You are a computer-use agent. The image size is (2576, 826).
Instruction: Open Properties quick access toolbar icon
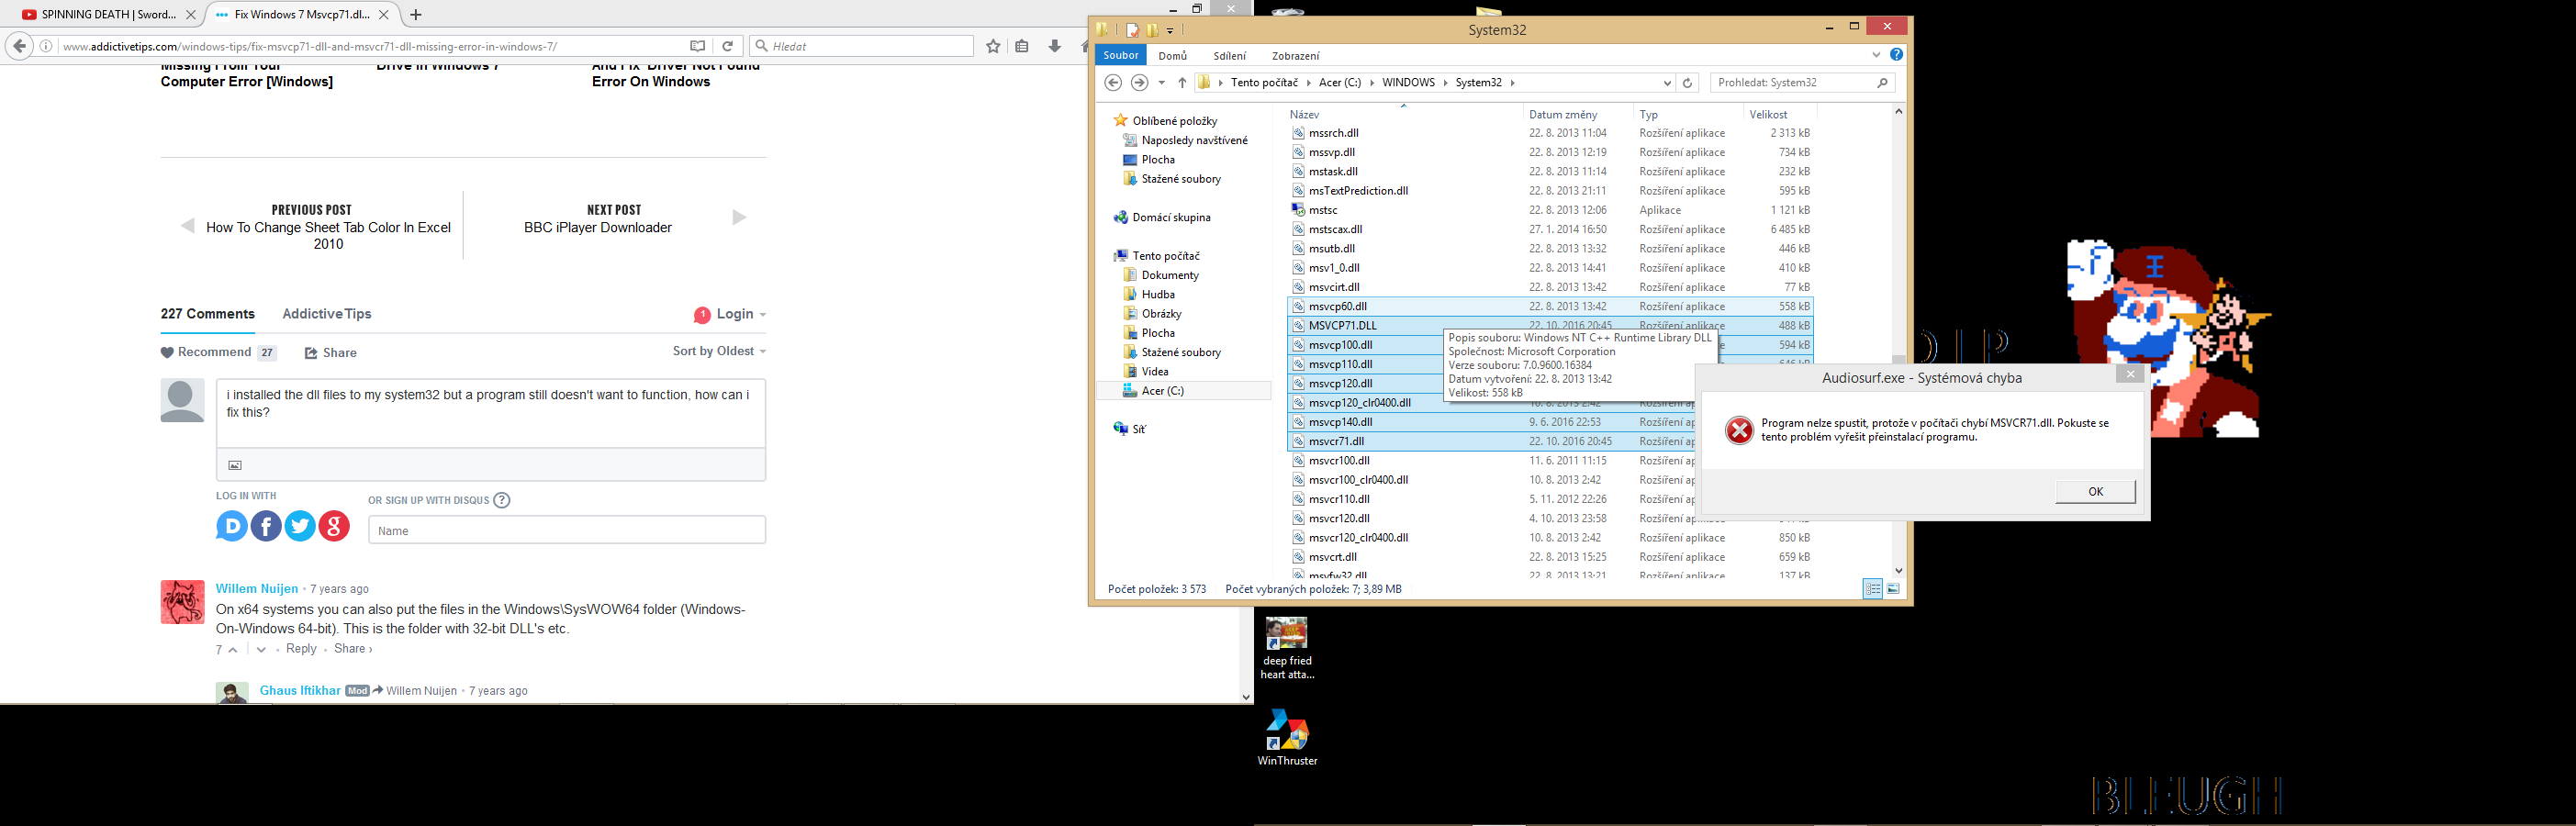pyautogui.click(x=1132, y=30)
